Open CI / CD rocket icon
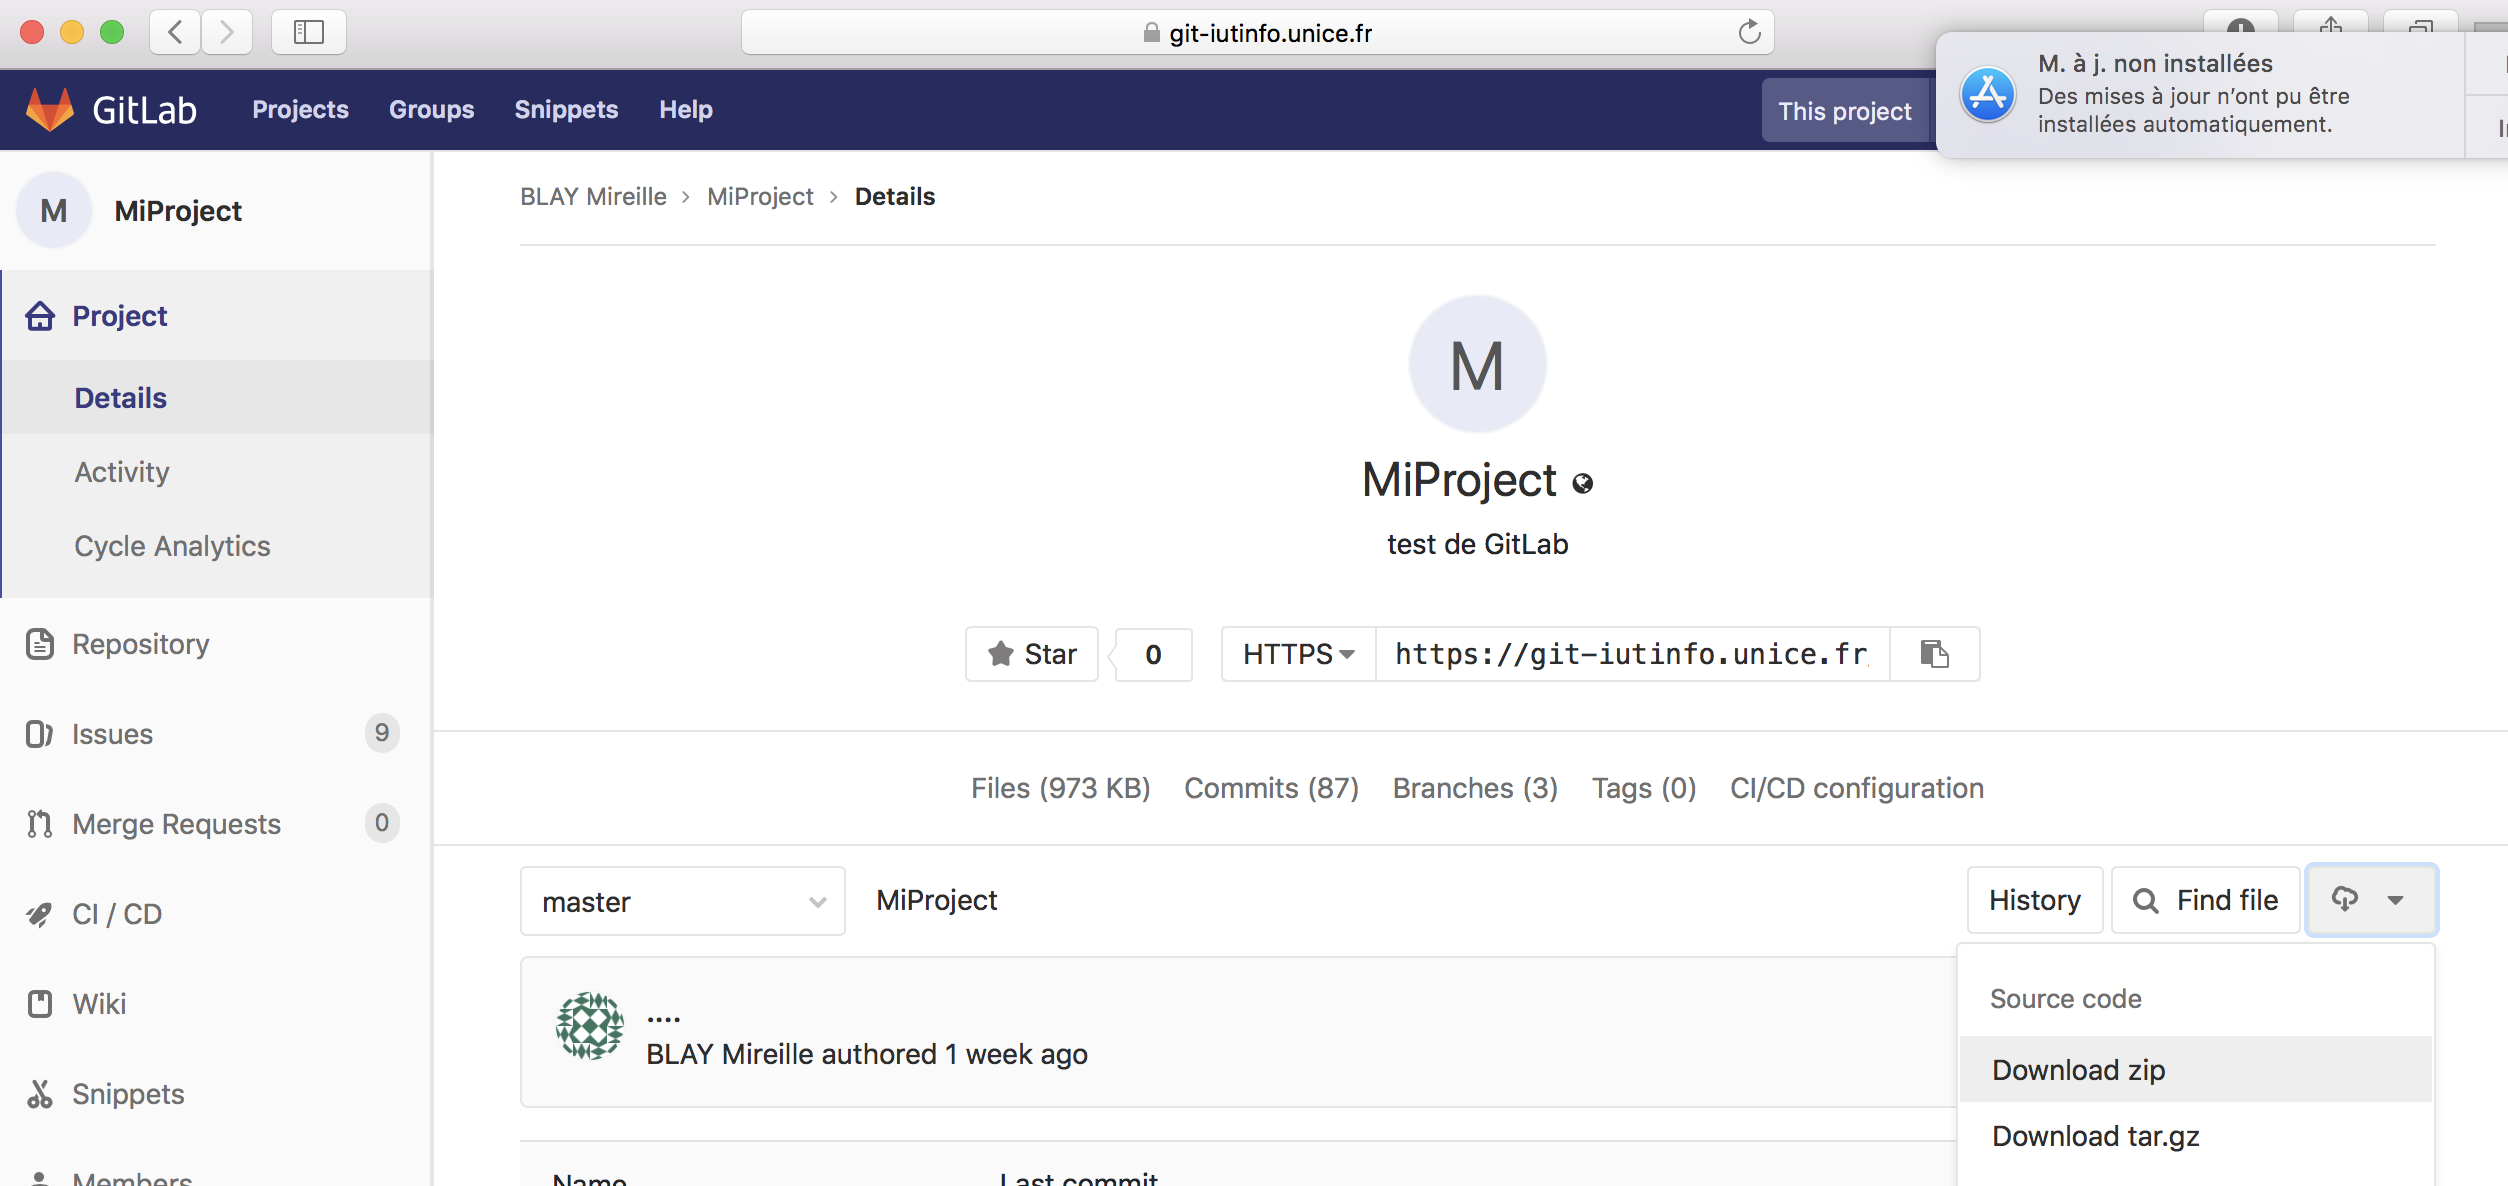 [40, 914]
